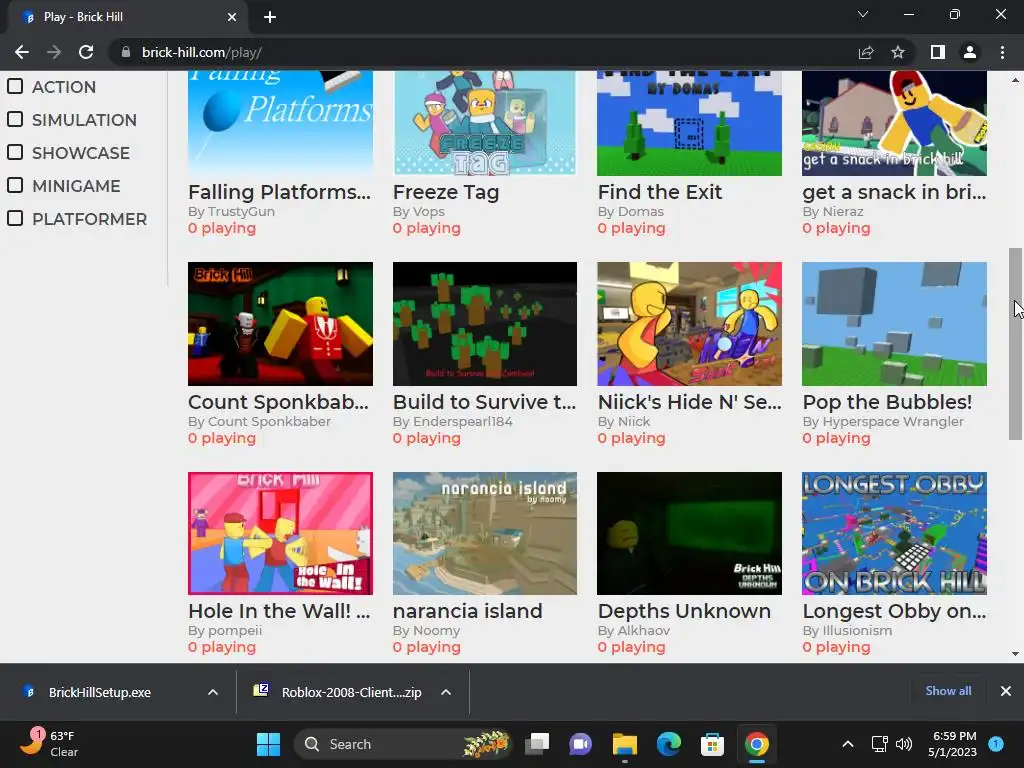Screen dimensions: 1024x768
Task: Click the Depths Unknown title
Action: coord(684,611)
